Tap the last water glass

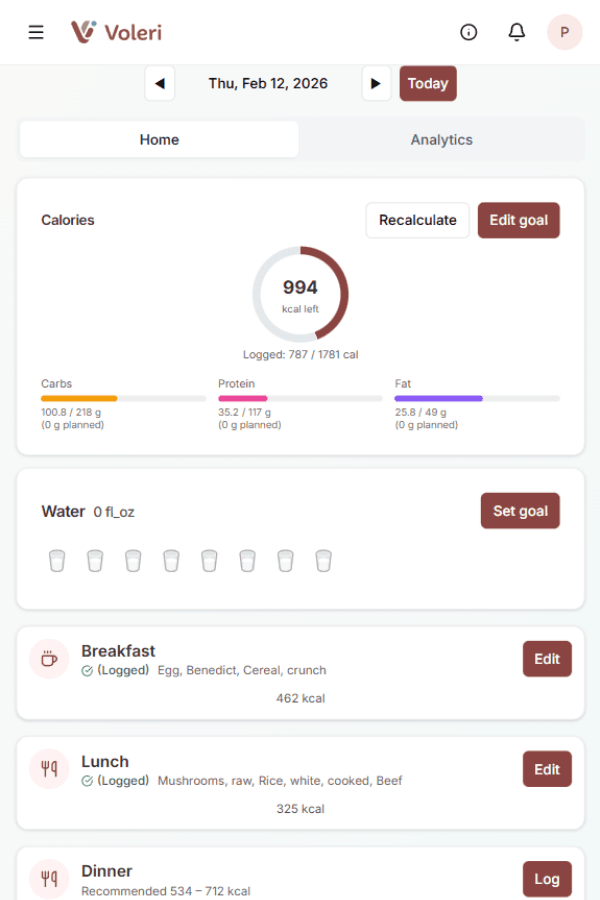coord(323,560)
